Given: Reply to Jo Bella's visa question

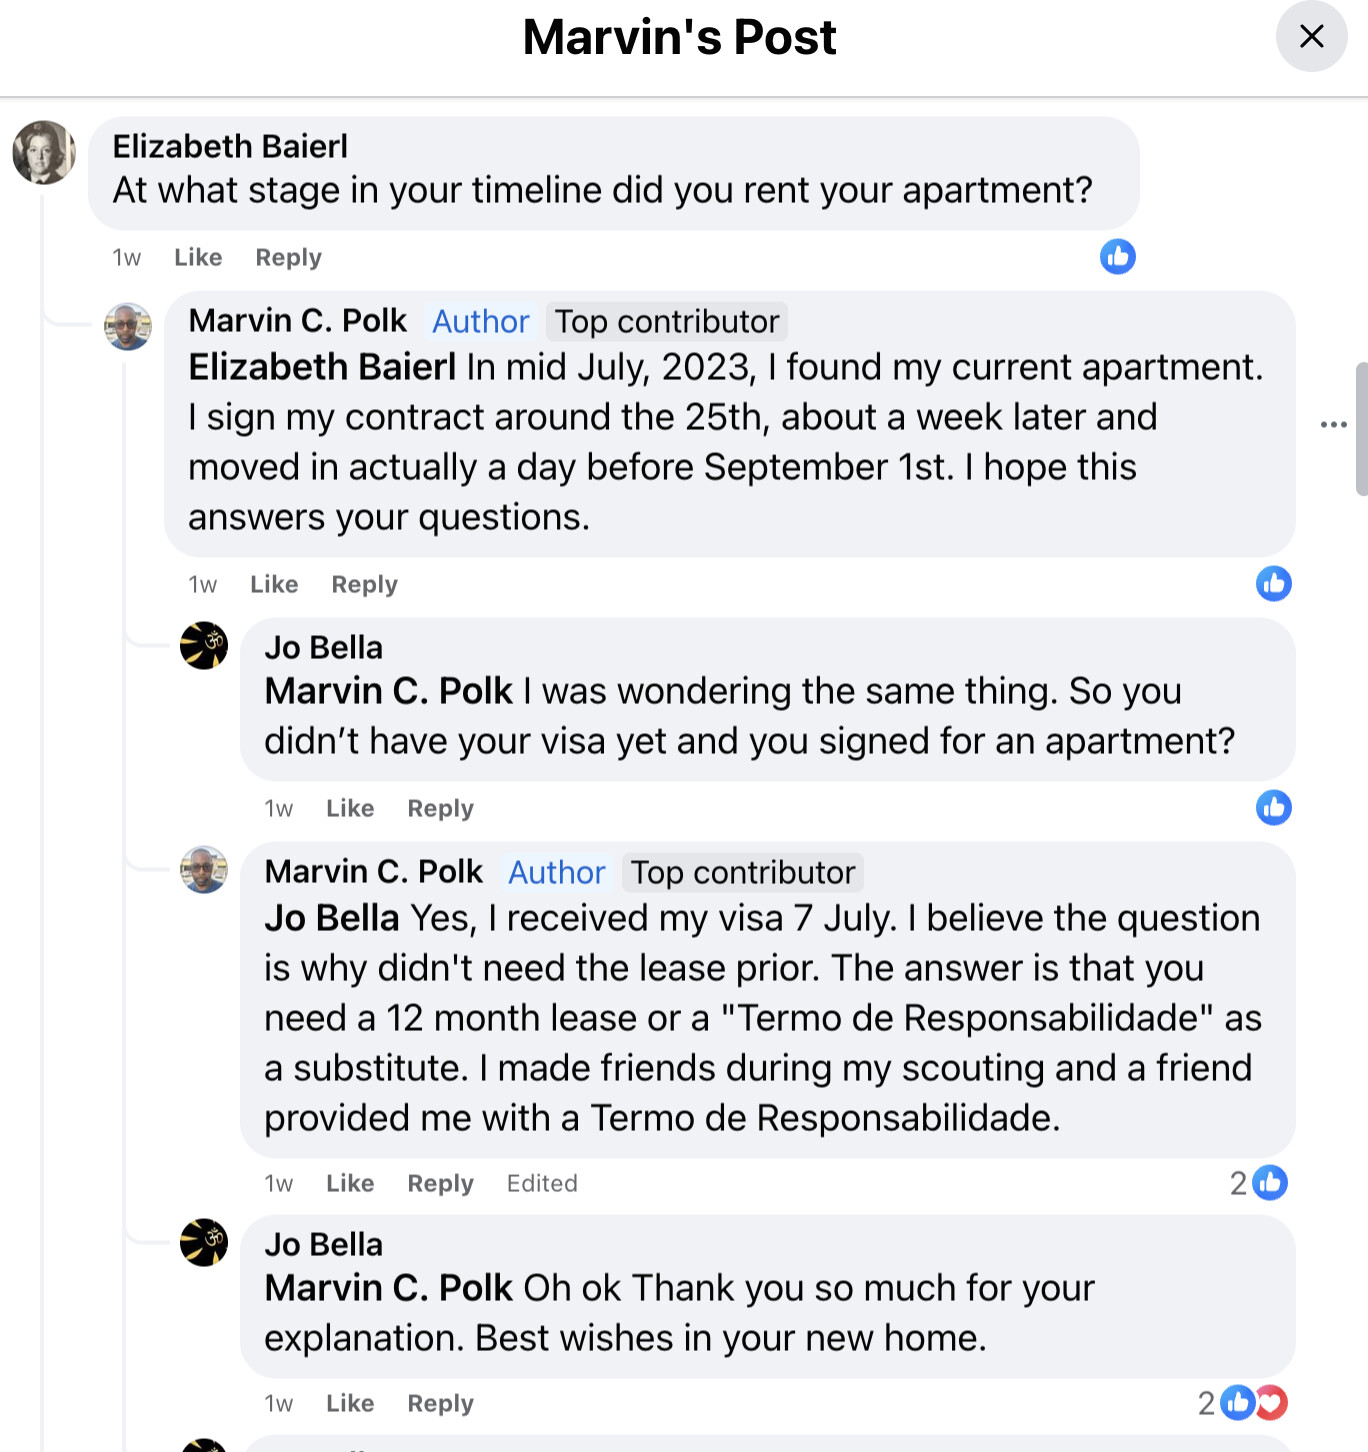Looking at the screenshot, I should tap(440, 809).
